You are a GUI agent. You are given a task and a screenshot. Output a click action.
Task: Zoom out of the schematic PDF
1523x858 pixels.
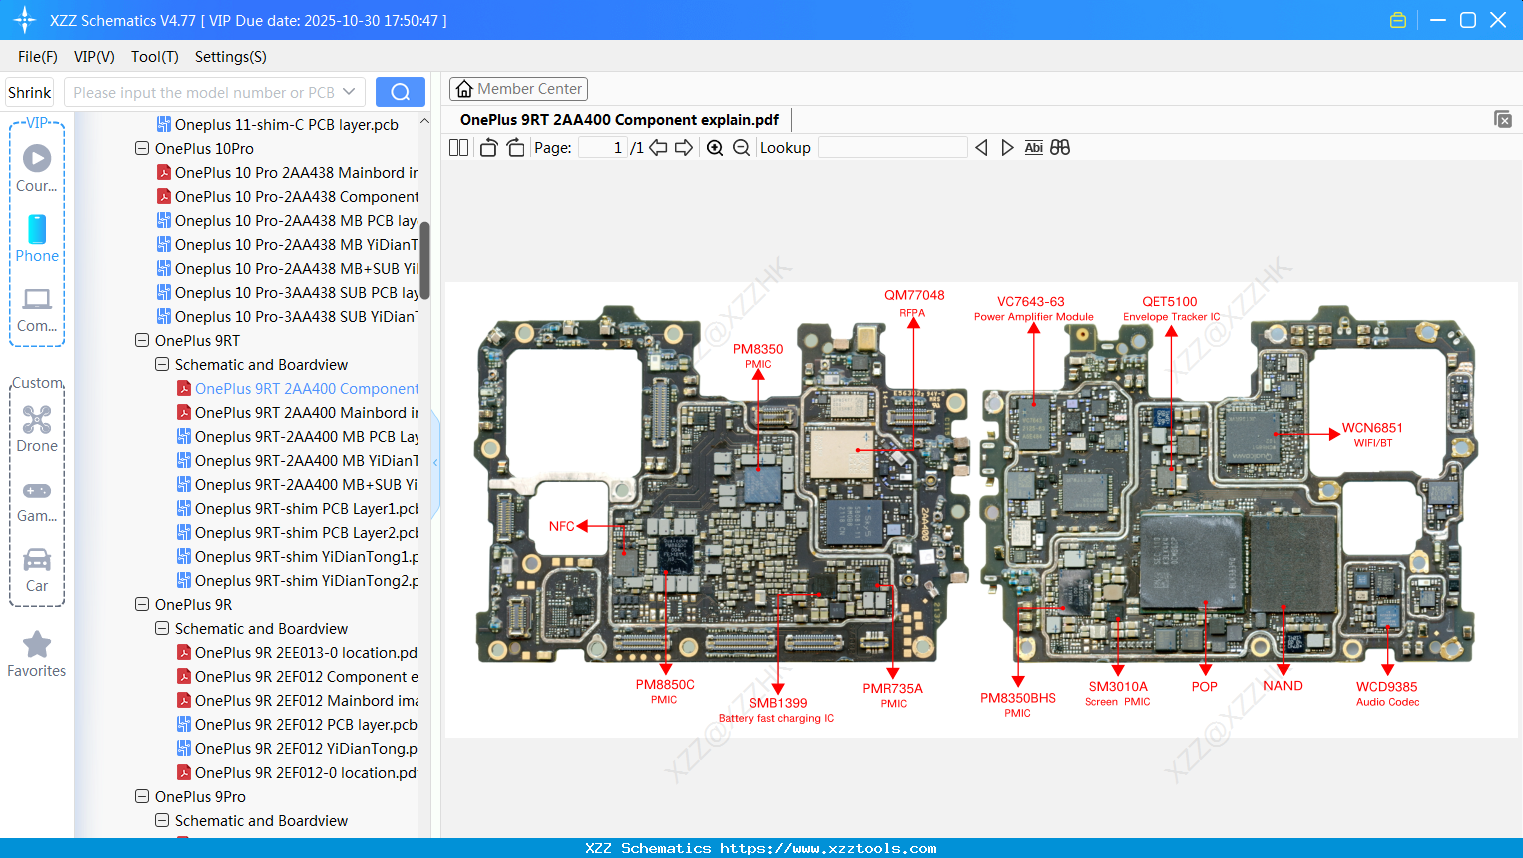coord(741,147)
